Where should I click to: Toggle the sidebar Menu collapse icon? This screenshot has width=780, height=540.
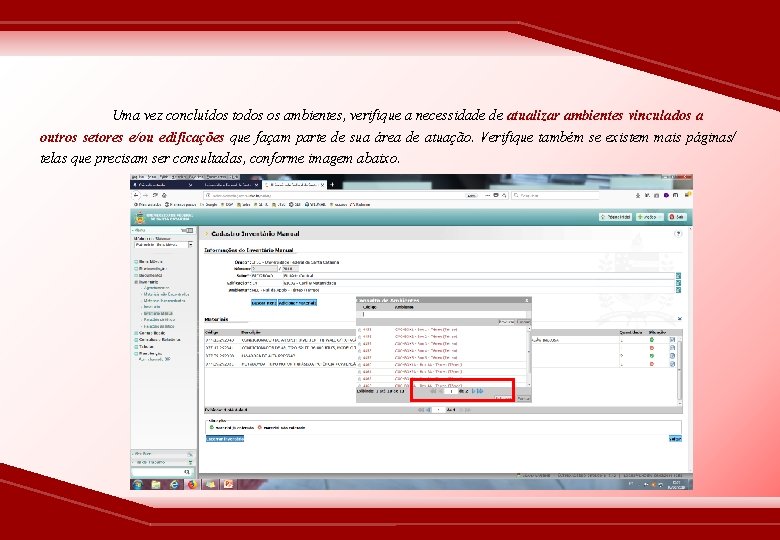(189, 231)
